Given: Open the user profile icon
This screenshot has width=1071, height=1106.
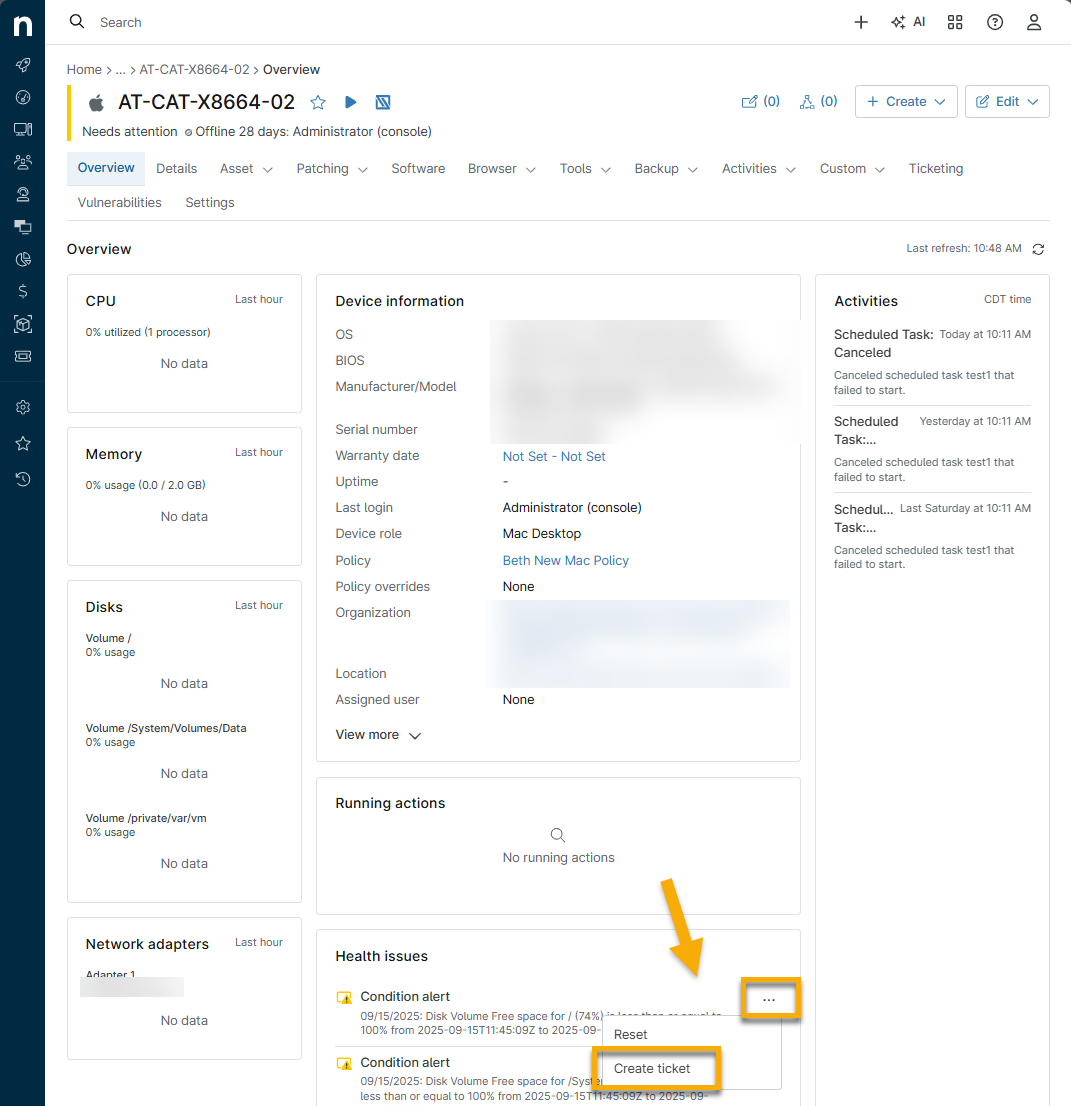Looking at the screenshot, I should point(1035,22).
